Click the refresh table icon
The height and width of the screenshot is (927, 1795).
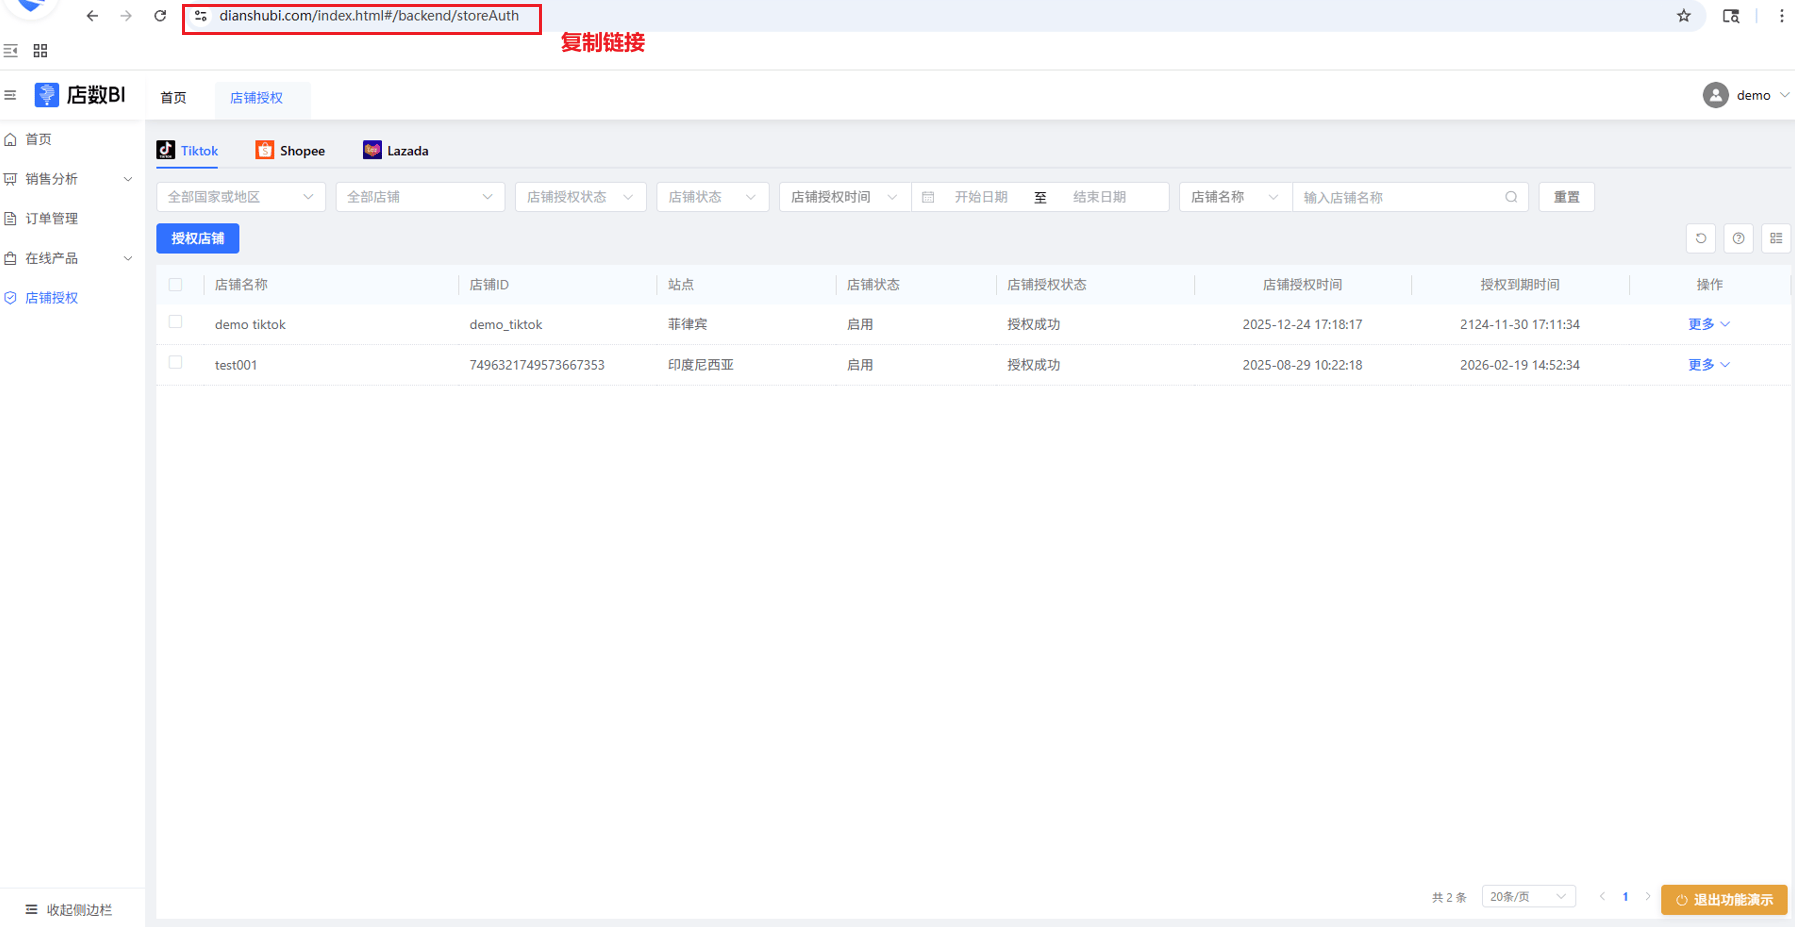point(1700,239)
